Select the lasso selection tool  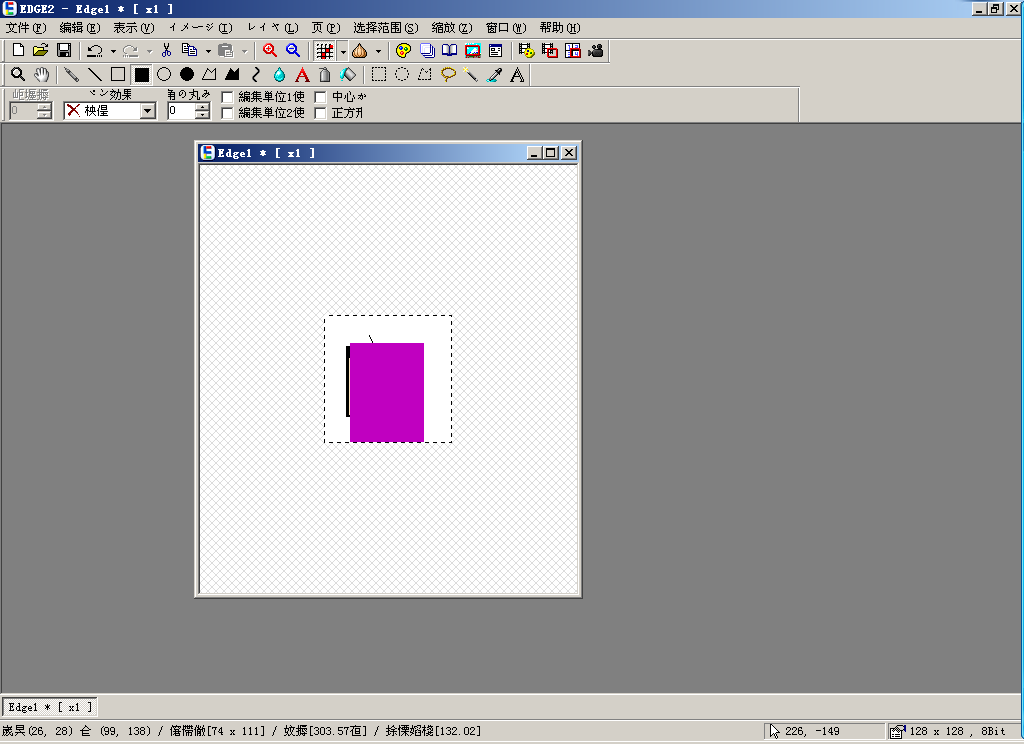click(x=448, y=74)
